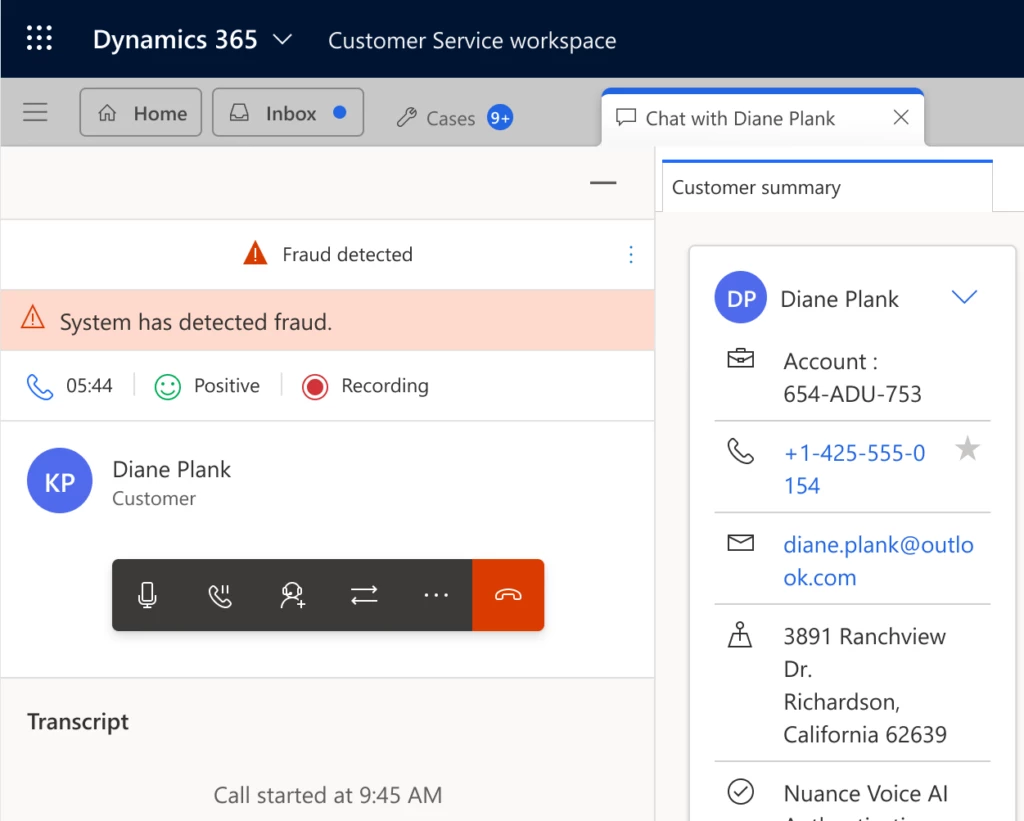
Task: Open the Fraud detected options menu
Action: (631, 255)
